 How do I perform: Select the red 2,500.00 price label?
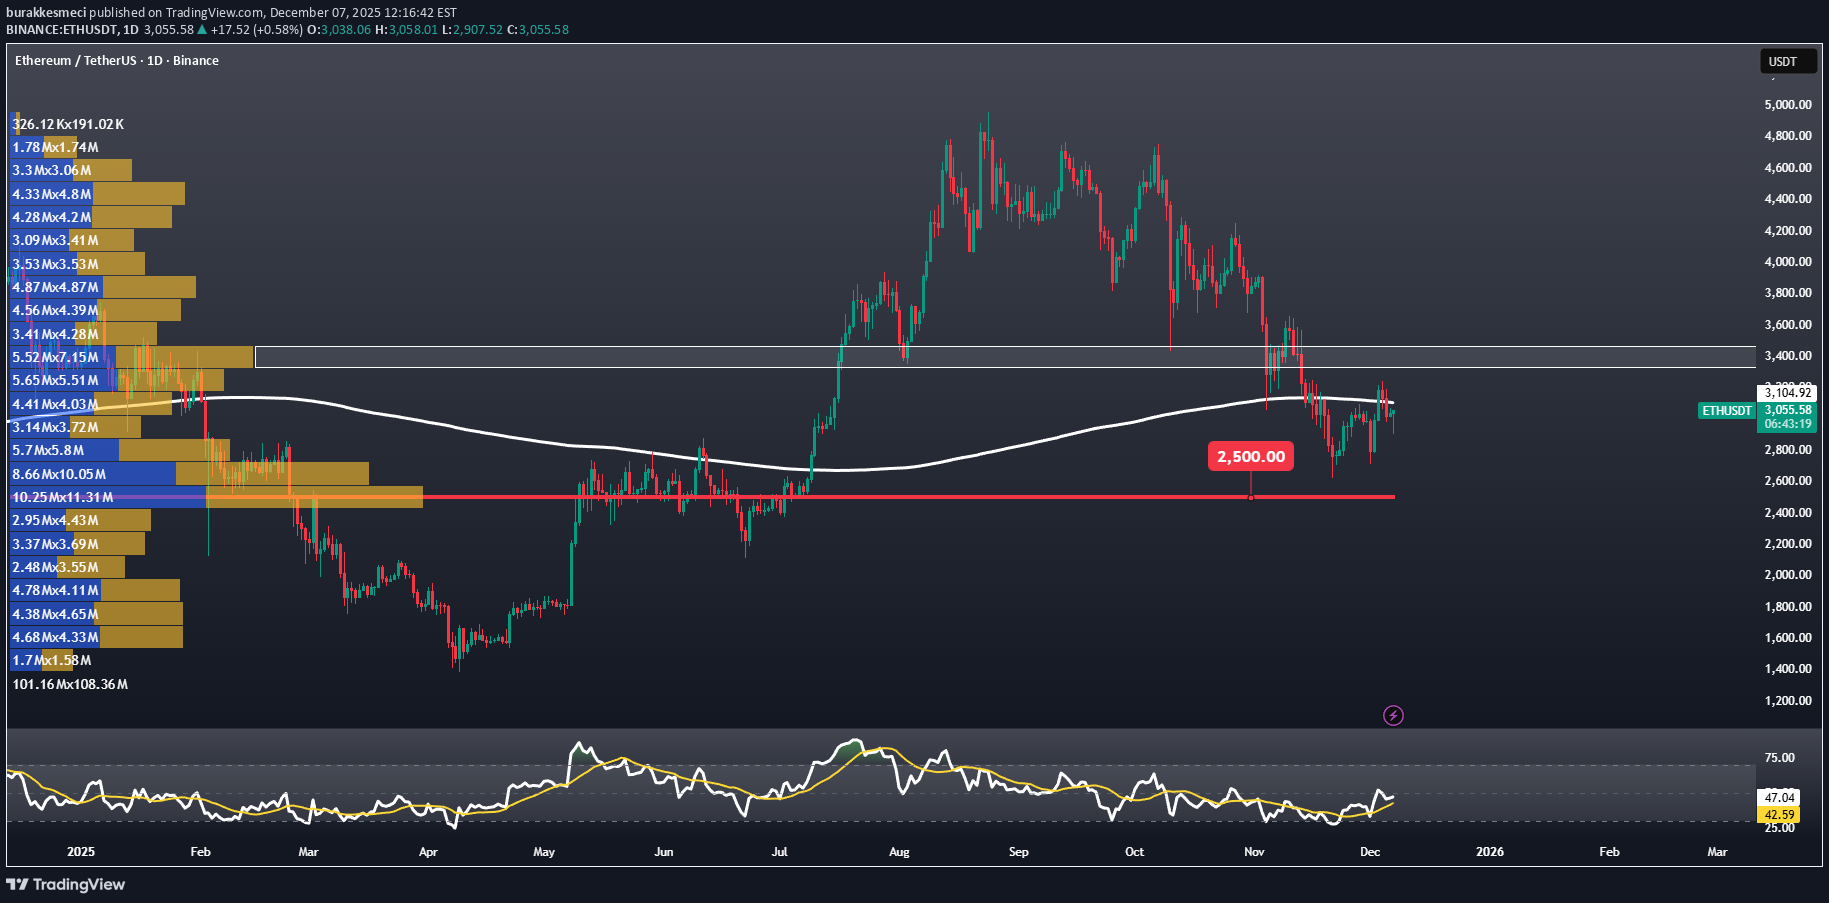click(x=1250, y=457)
